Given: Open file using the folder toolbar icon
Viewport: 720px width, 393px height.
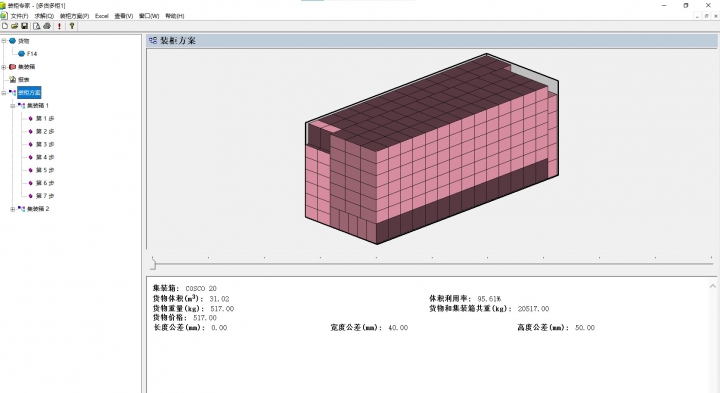Looking at the screenshot, I should point(14,26).
